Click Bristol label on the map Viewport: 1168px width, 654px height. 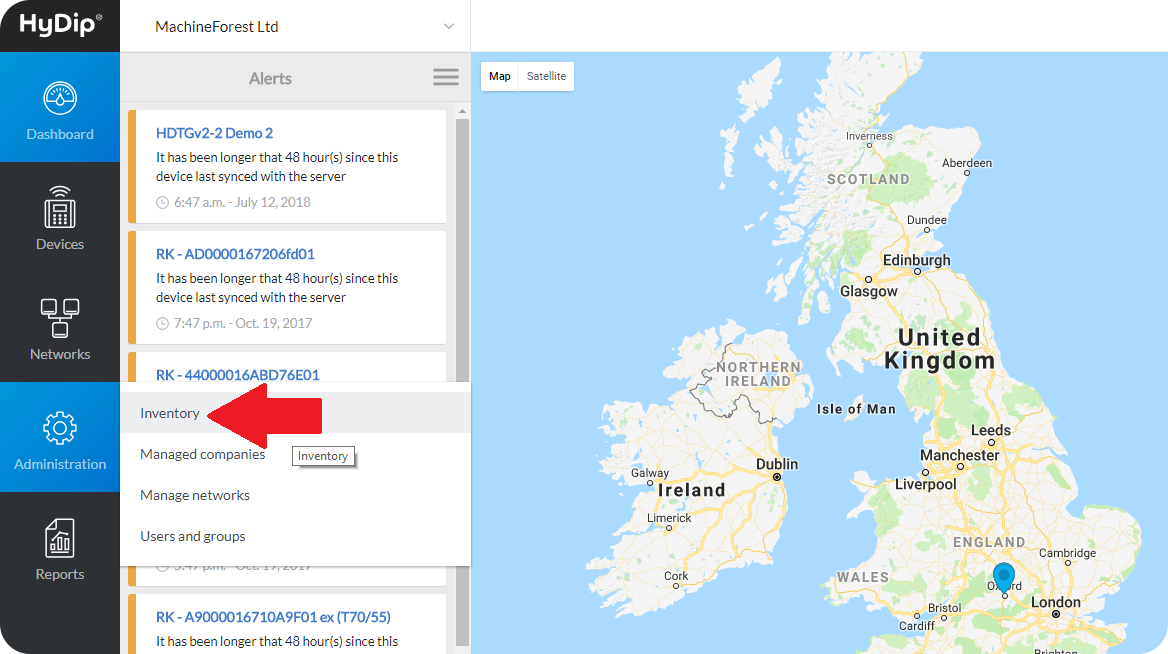[945, 608]
